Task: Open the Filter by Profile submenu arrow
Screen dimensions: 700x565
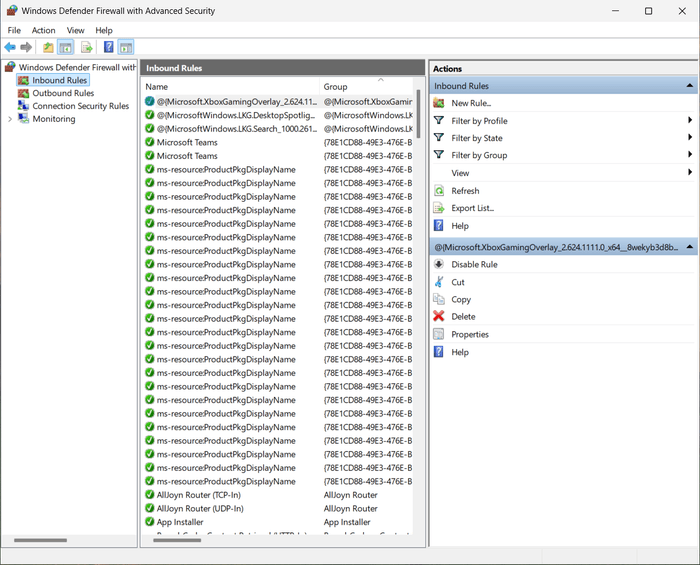Action: coord(690,121)
